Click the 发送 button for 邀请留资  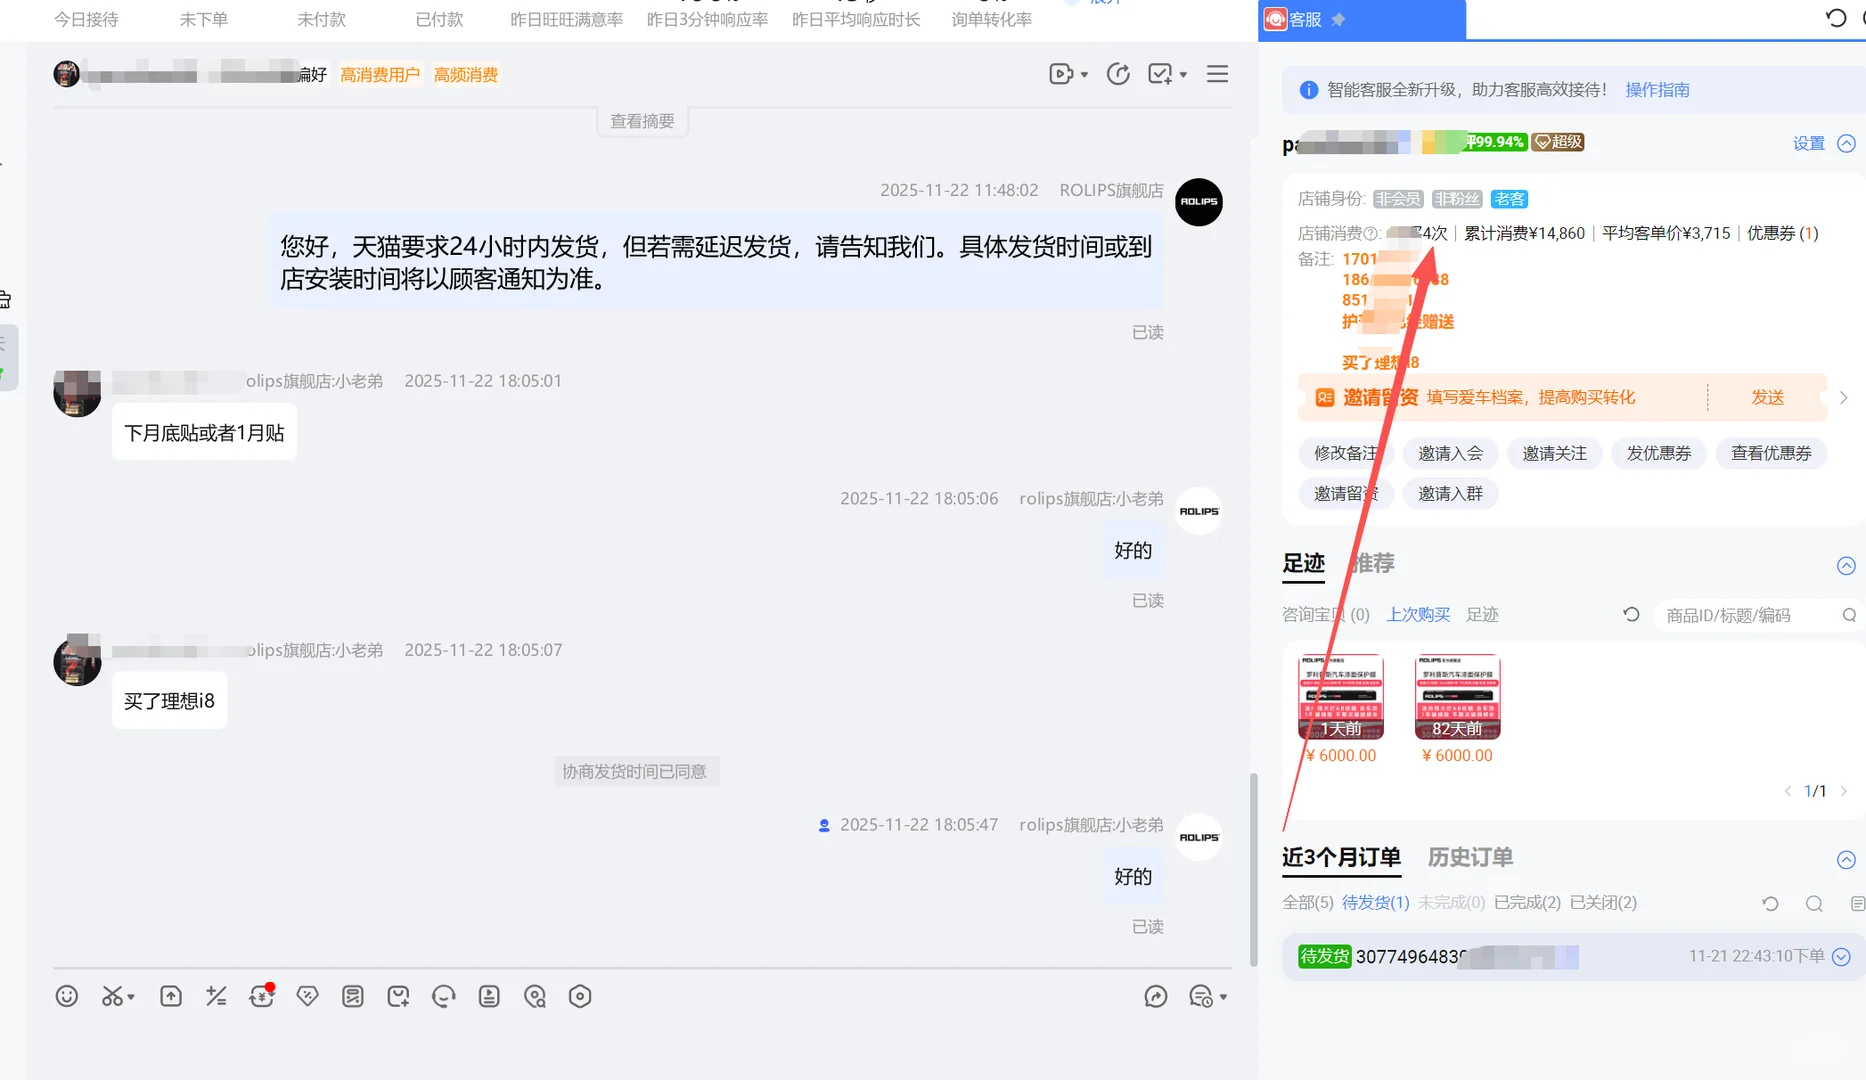(1768, 397)
